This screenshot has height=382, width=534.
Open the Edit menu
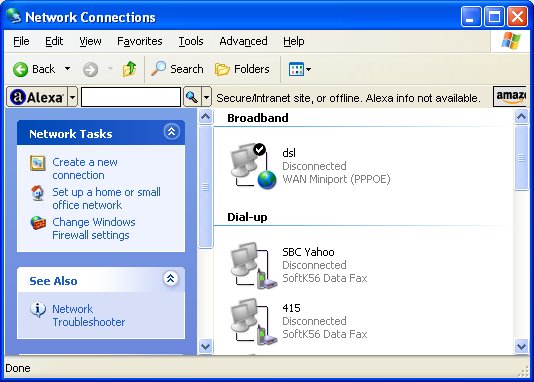[x=54, y=41]
